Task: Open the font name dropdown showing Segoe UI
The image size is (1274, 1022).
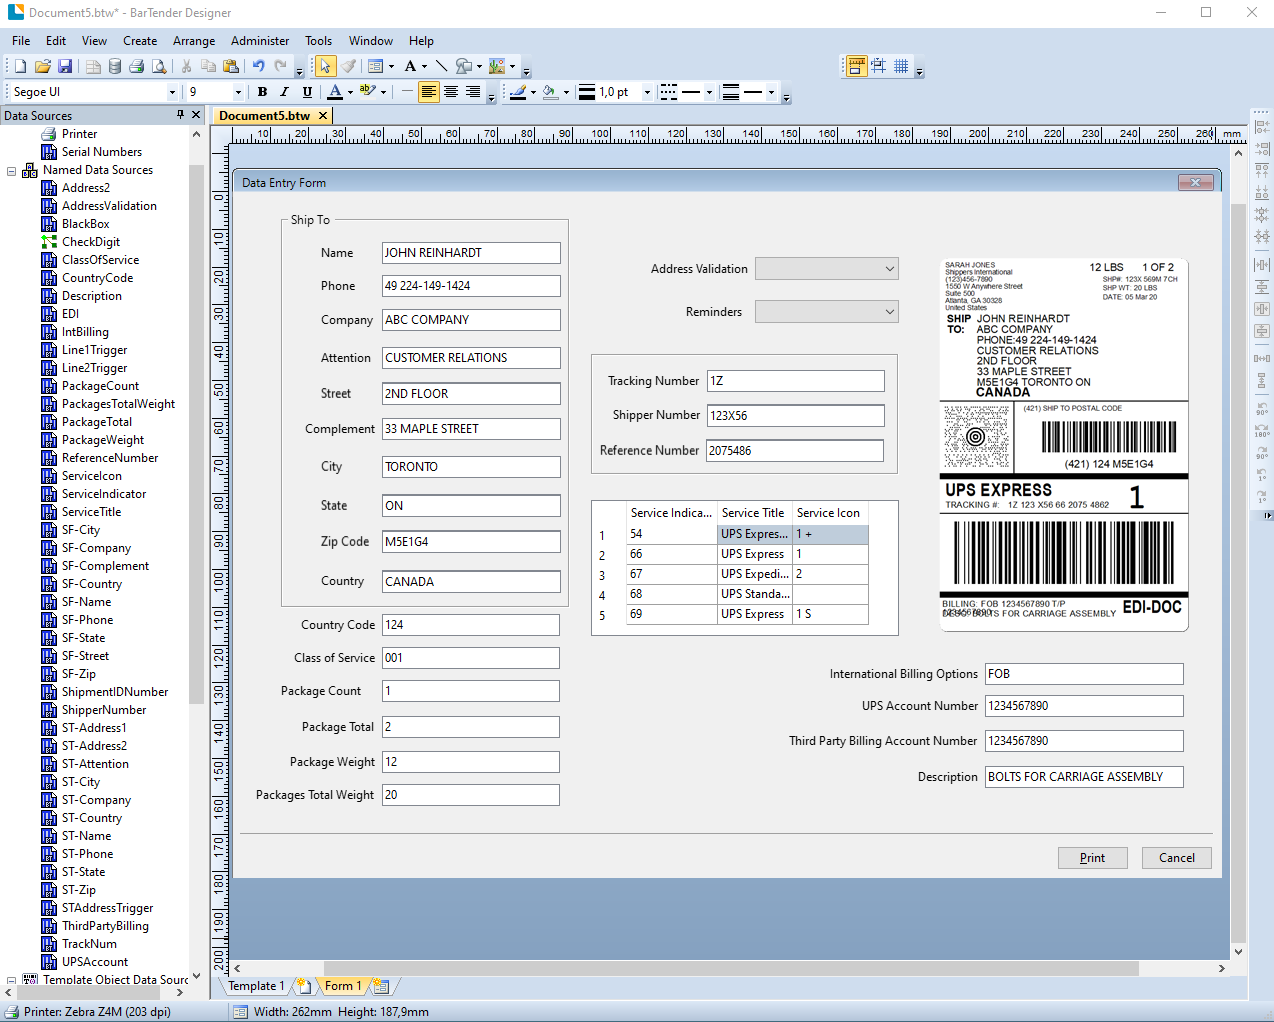Action: (172, 92)
